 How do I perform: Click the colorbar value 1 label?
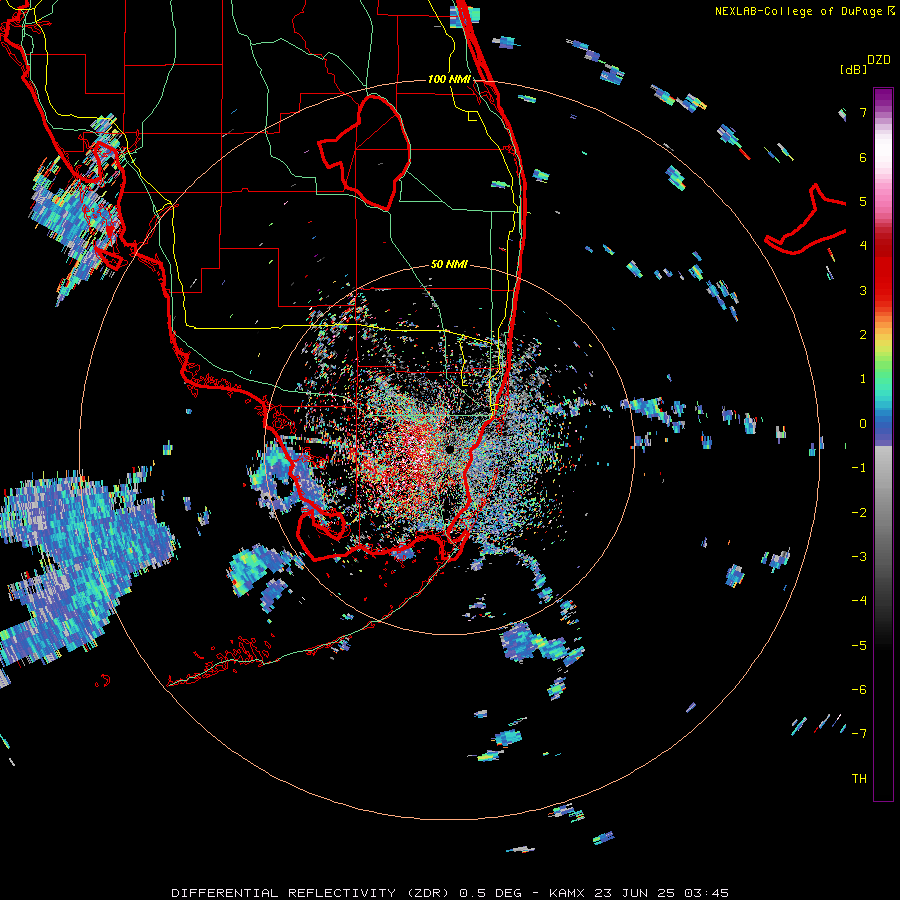[x=863, y=379]
